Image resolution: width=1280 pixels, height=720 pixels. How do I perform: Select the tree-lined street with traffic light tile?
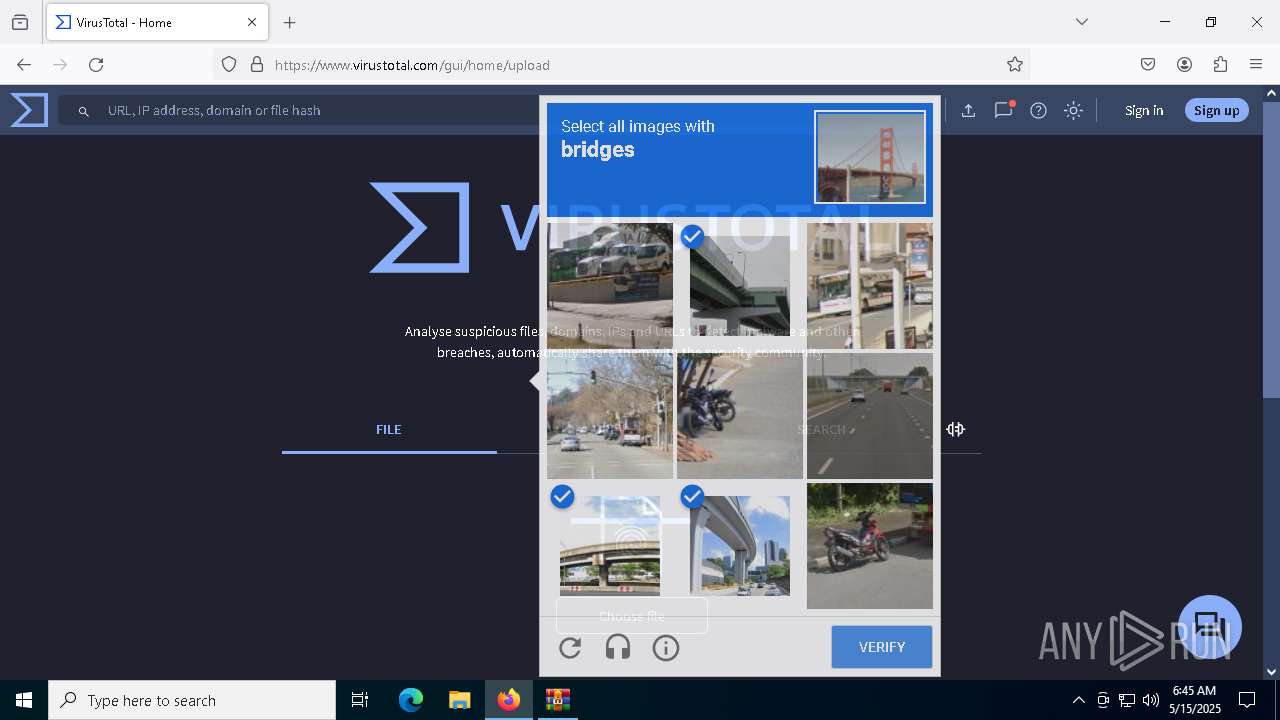(x=610, y=416)
